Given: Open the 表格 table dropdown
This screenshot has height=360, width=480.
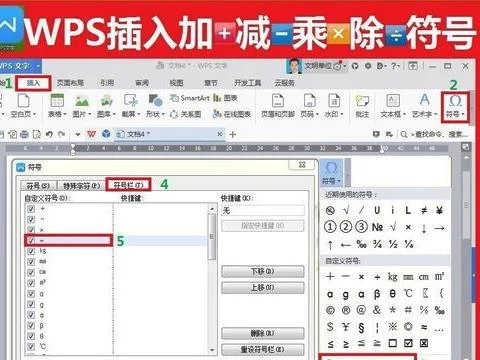Looking at the screenshot, I should tap(57, 106).
